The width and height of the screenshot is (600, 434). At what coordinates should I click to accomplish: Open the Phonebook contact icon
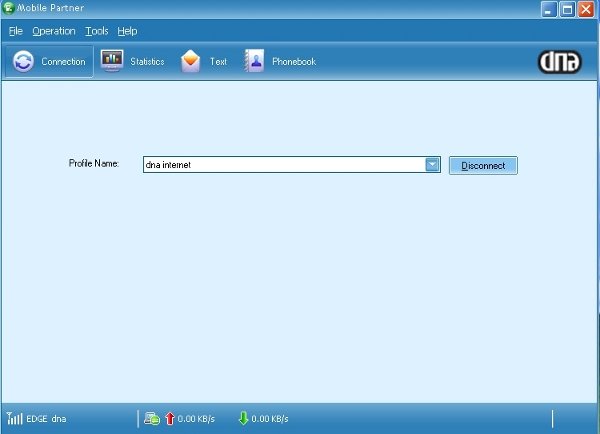point(254,60)
